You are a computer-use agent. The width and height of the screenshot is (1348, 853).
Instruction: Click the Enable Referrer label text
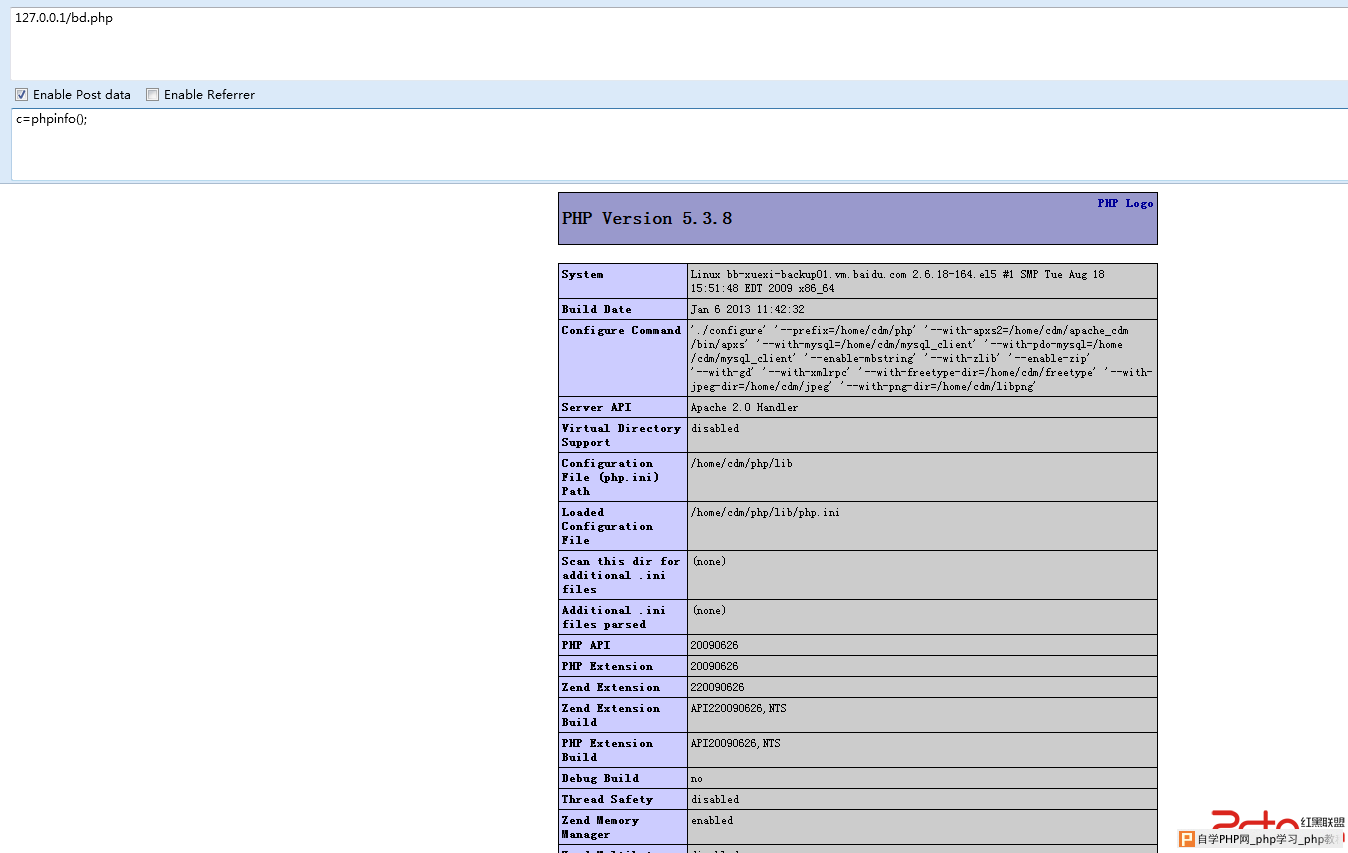click(209, 95)
